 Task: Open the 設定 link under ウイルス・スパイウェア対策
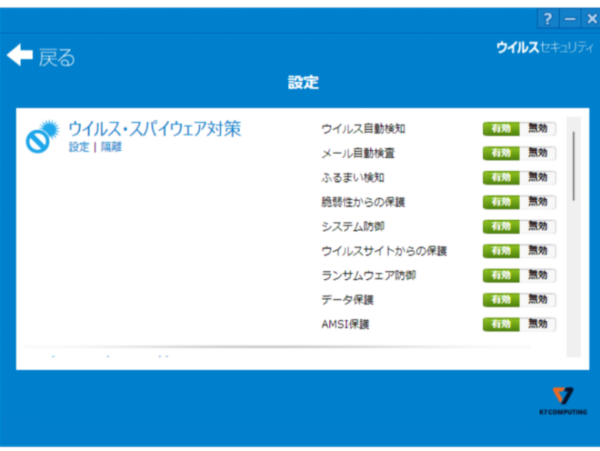coord(78,147)
